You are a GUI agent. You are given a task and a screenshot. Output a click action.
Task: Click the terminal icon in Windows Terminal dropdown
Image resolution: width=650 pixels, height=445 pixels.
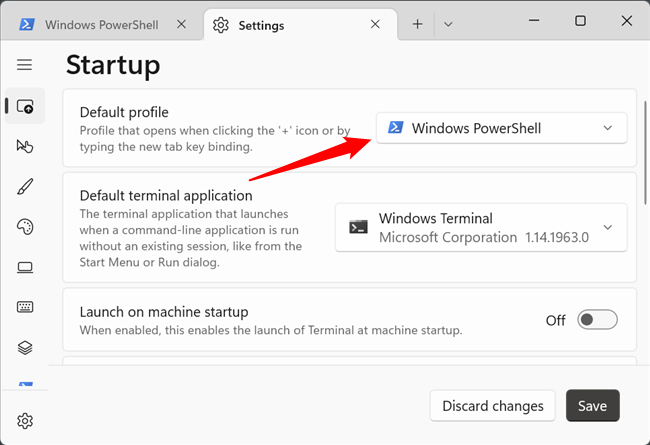[358, 227]
